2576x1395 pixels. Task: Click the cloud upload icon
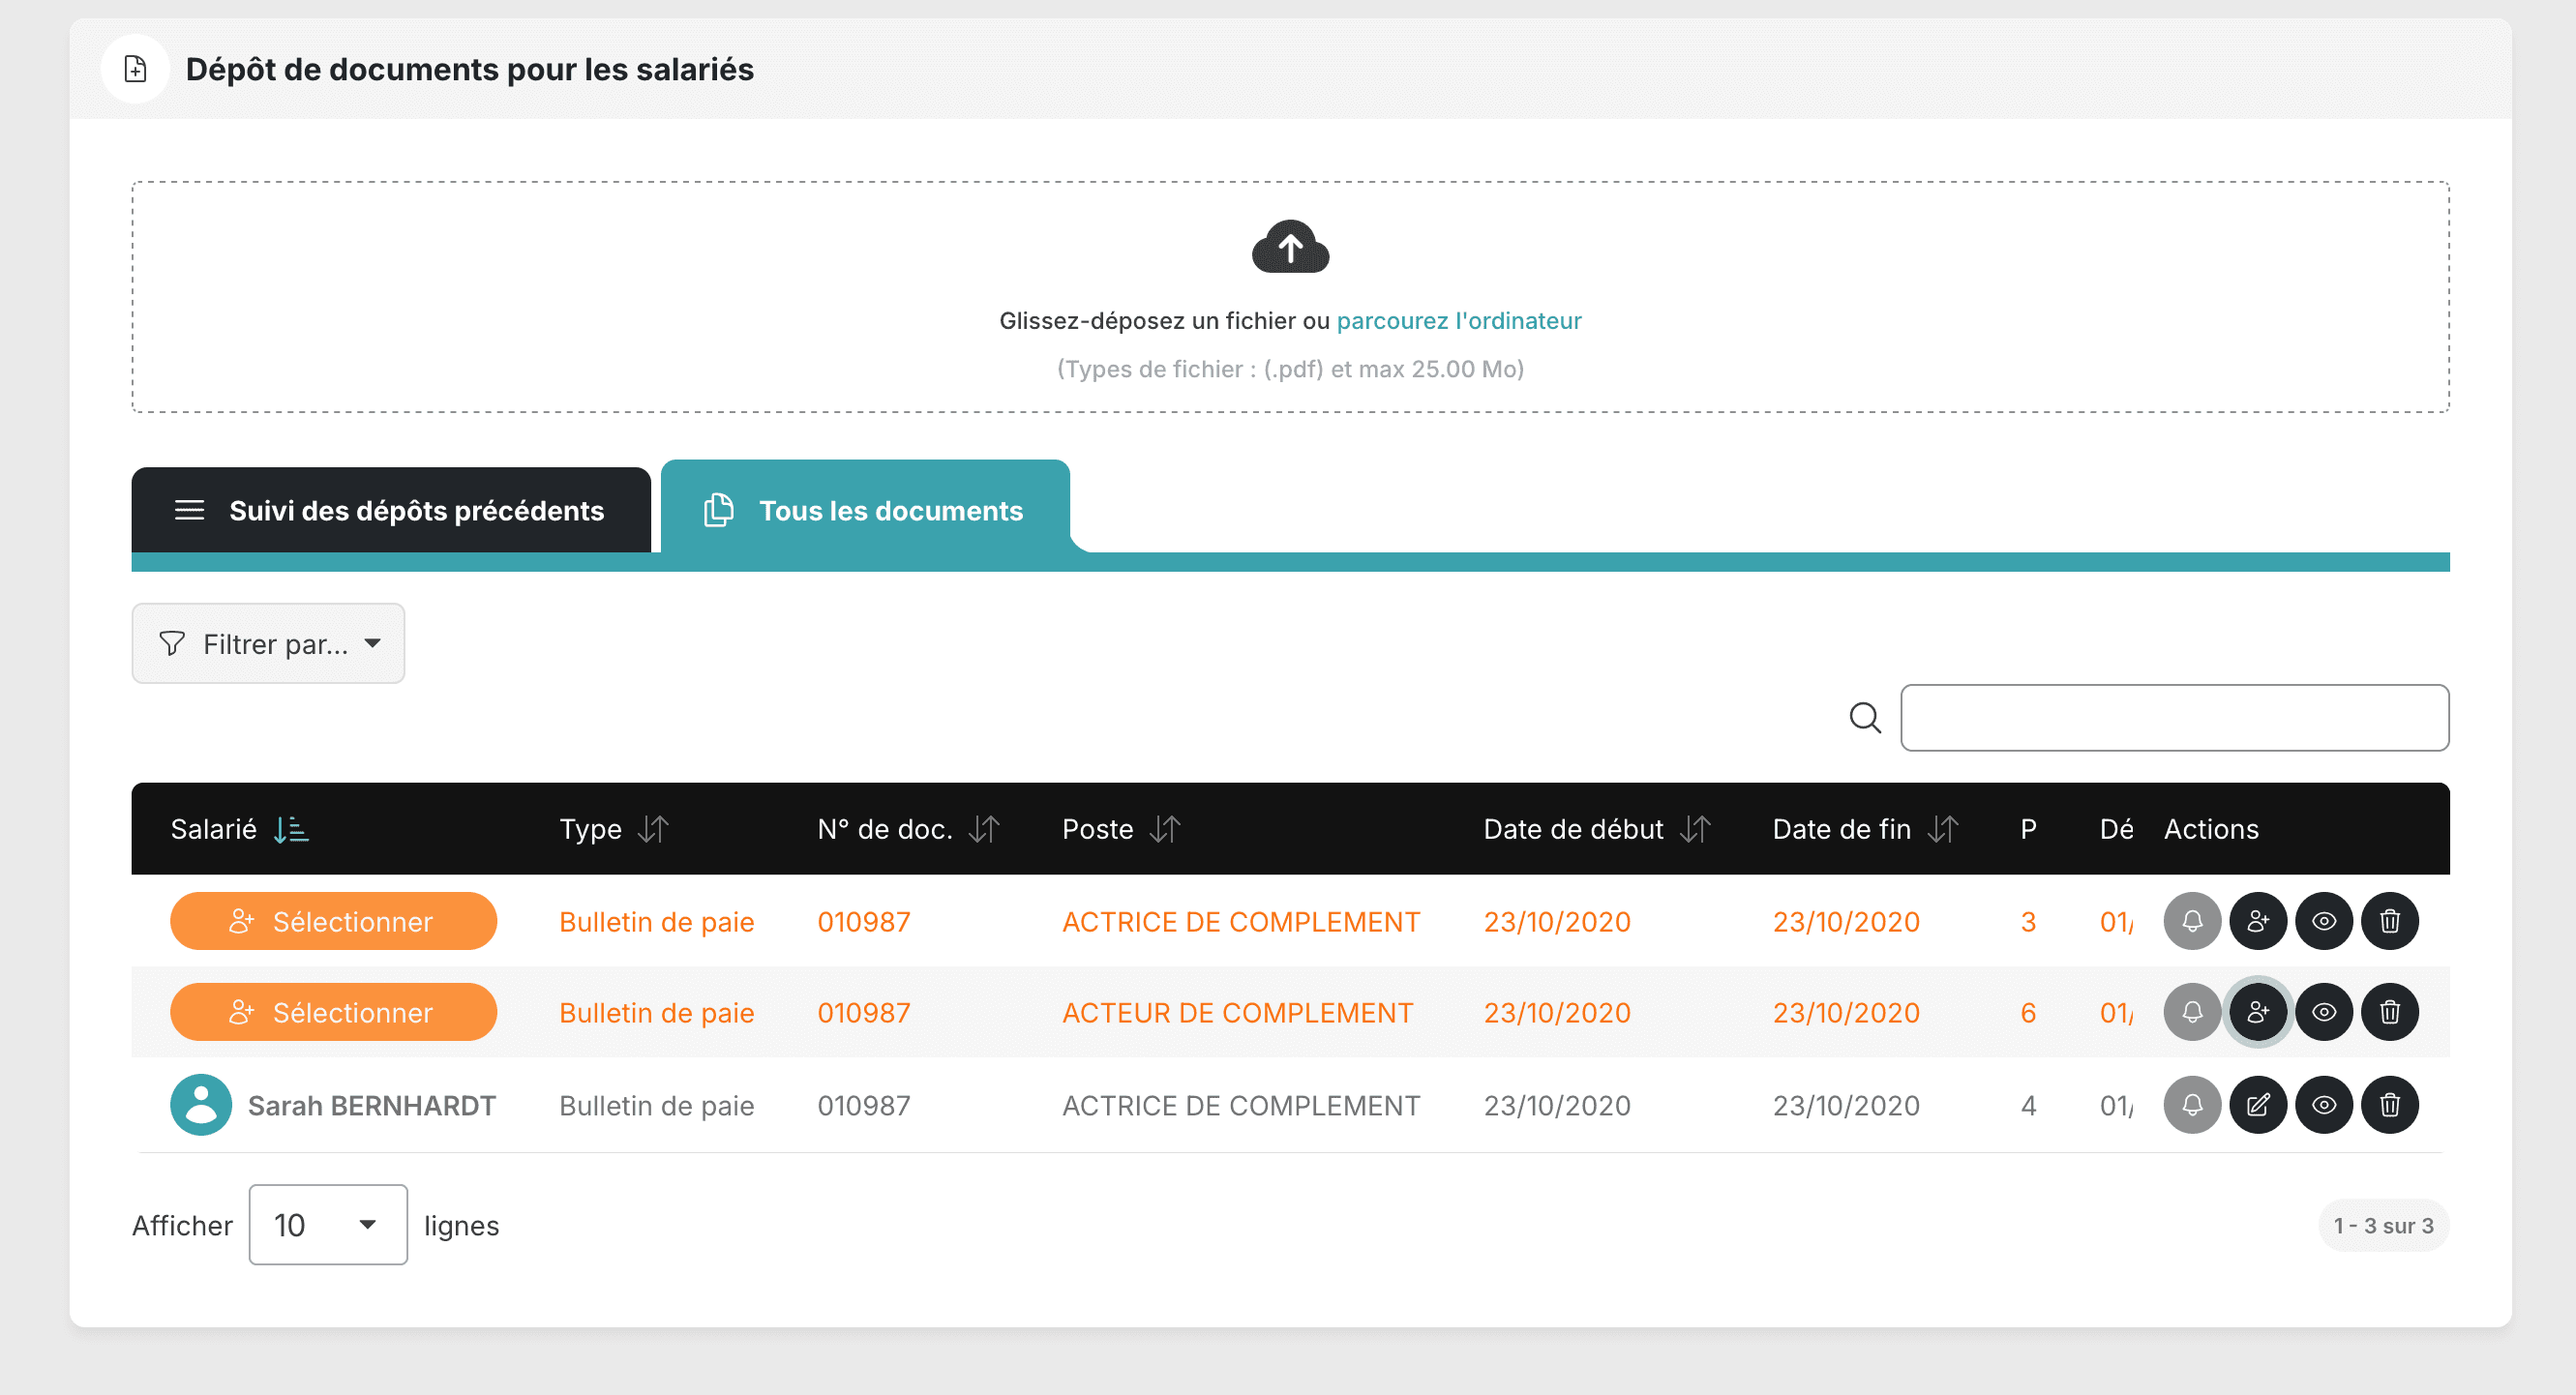tap(1290, 246)
